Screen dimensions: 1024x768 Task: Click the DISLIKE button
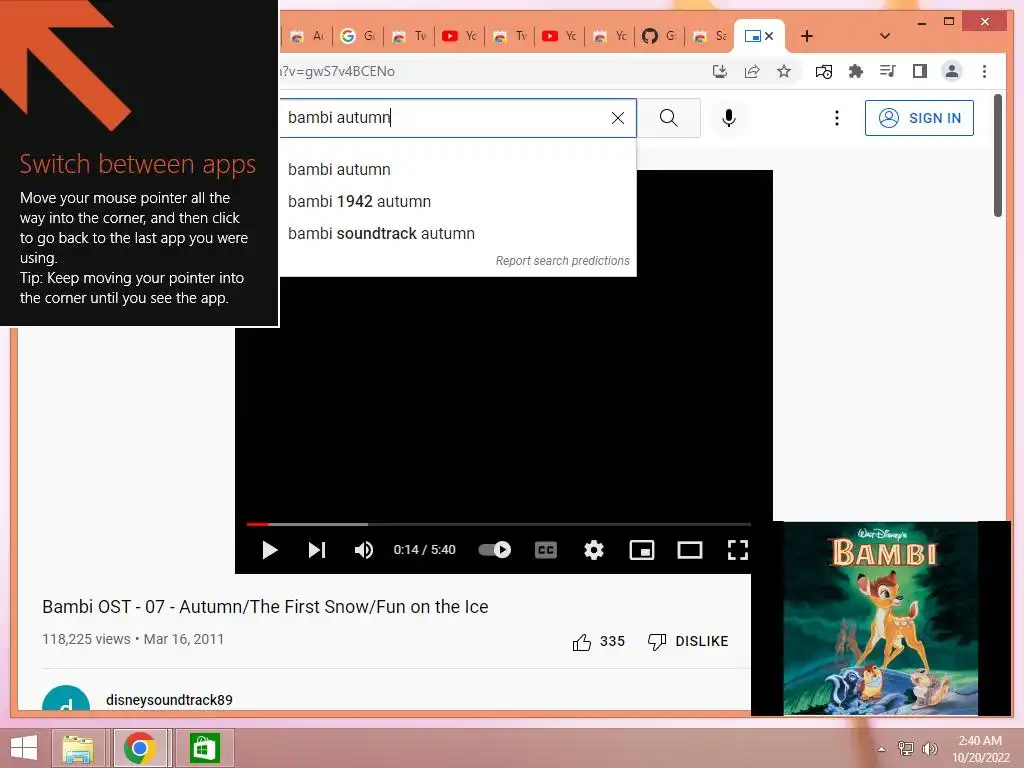688,642
